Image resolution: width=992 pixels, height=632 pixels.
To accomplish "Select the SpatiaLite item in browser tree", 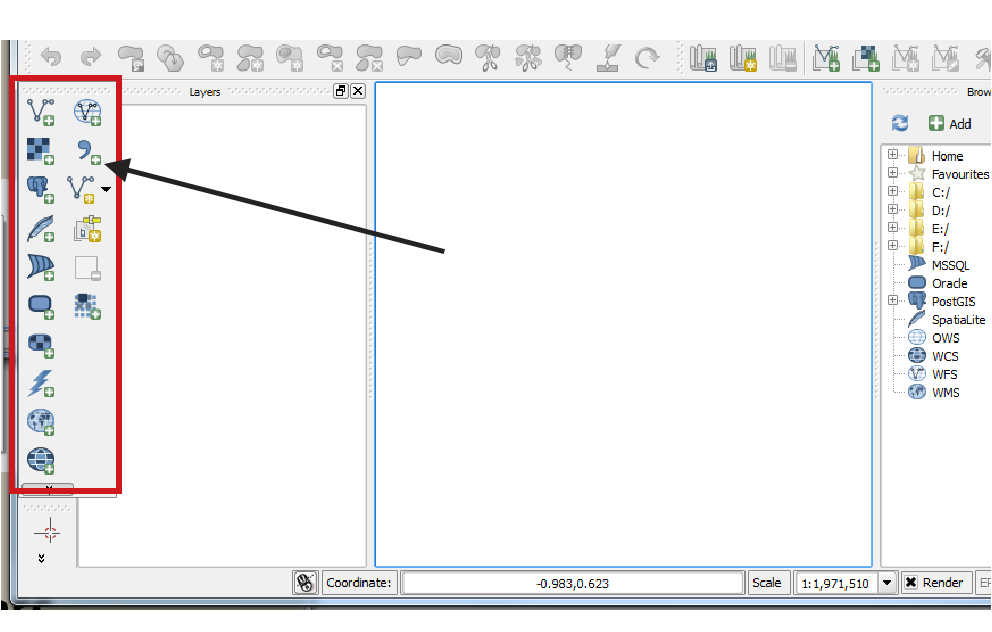I will point(957,320).
